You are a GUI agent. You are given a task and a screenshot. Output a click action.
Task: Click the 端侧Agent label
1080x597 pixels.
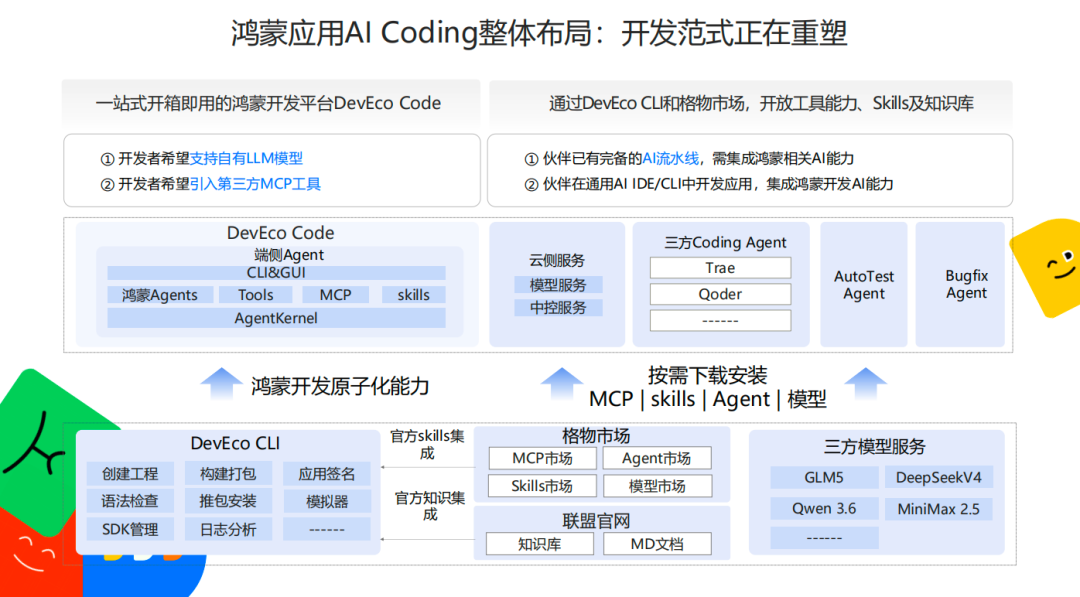(x=289, y=255)
